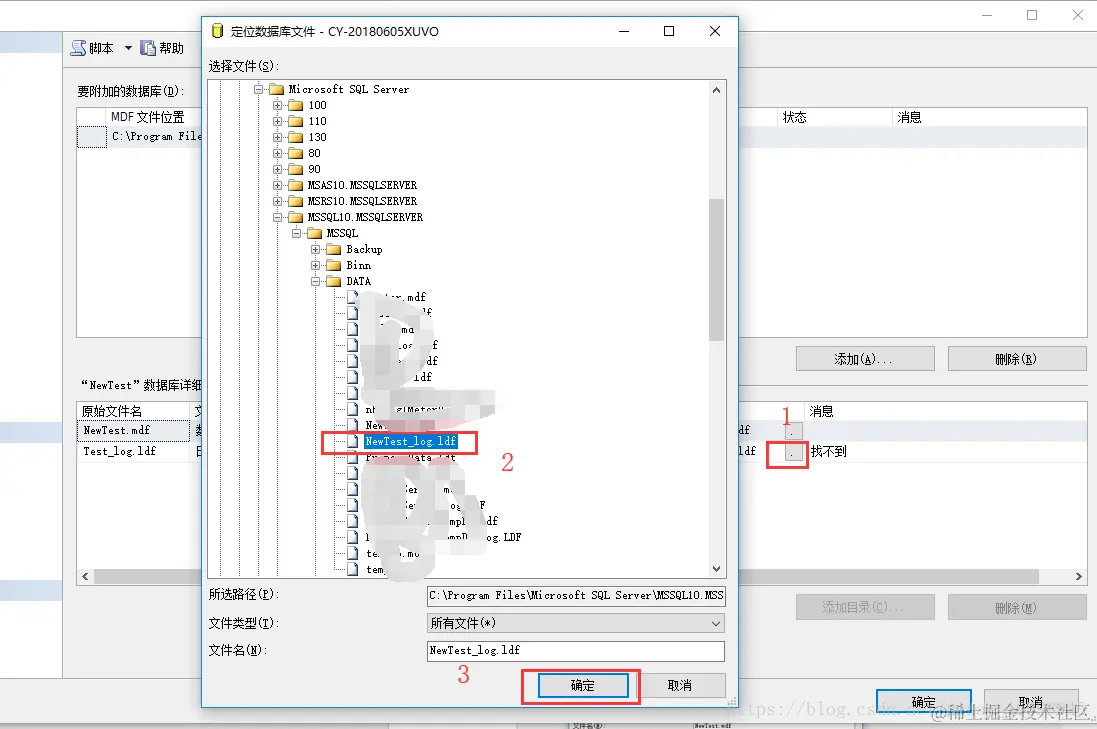
Task: Click the Not Found message cell
Action: coord(829,452)
